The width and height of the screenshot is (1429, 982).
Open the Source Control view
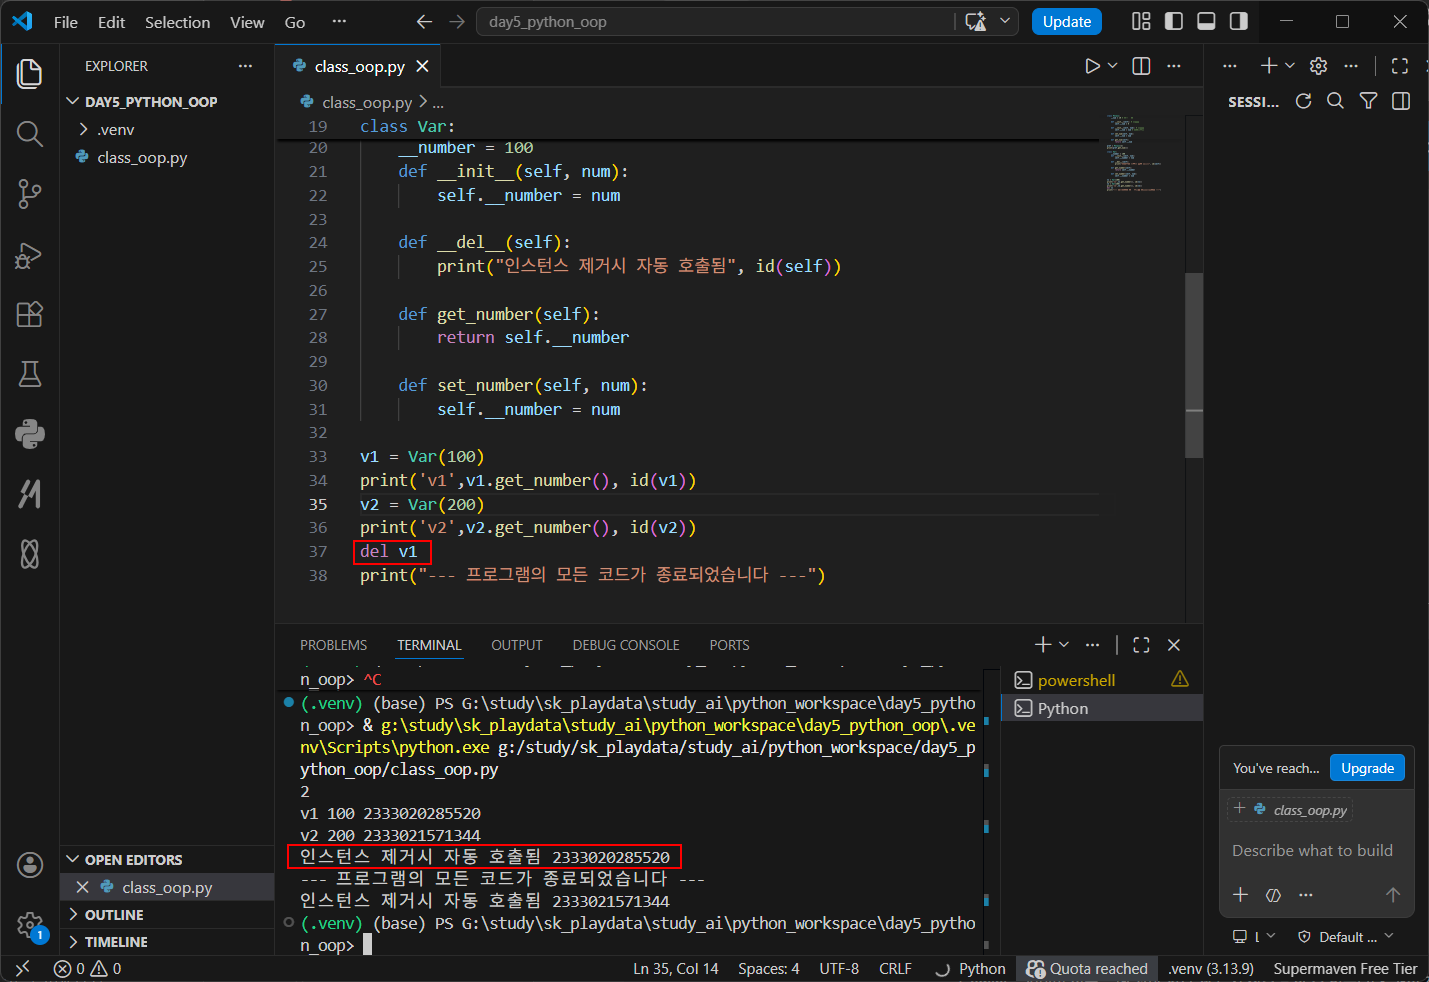(30, 194)
